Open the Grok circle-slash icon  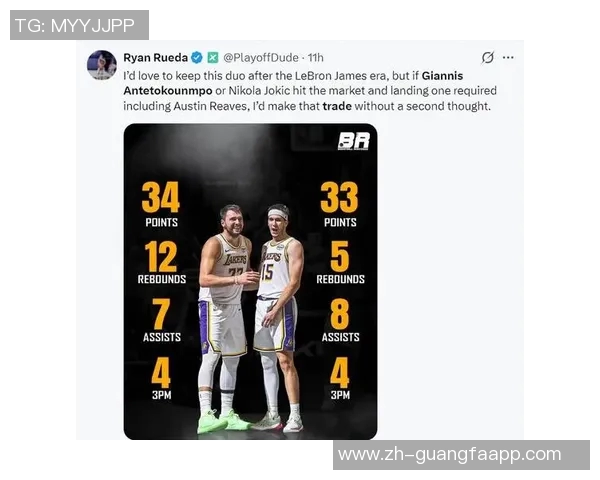(488, 58)
